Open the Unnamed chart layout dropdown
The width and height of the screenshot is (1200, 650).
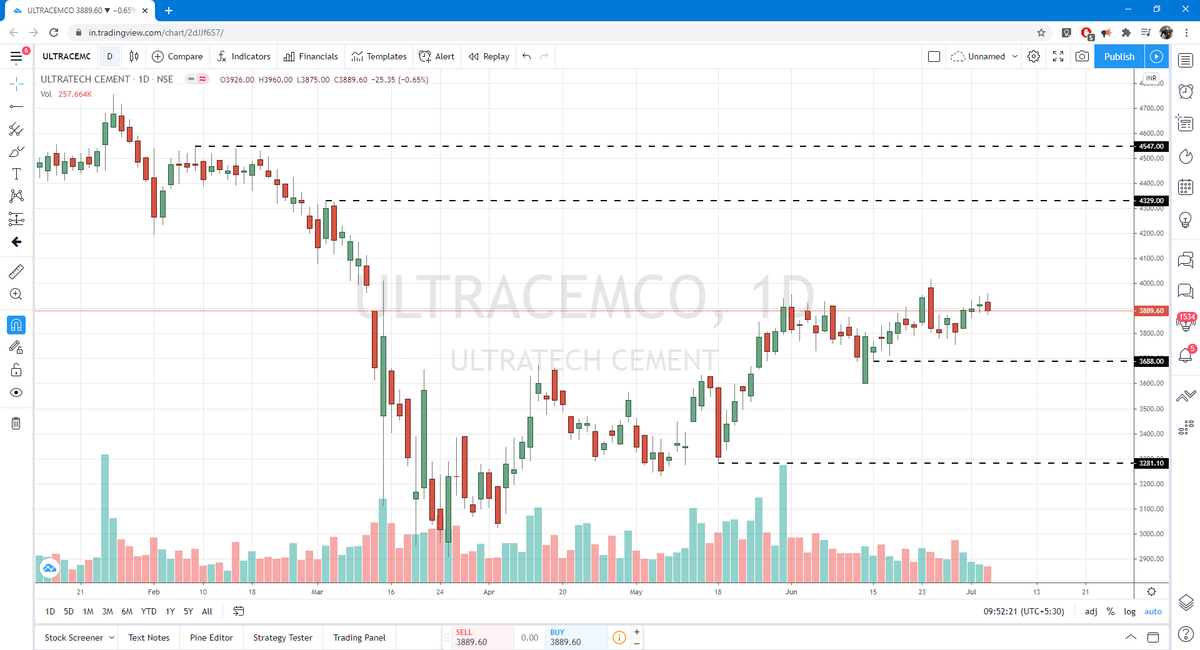(984, 56)
